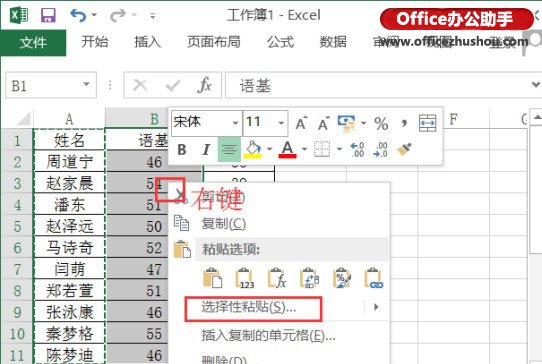Toggle center alignment in mini toolbar
This screenshot has width=542, height=364.
point(229,149)
